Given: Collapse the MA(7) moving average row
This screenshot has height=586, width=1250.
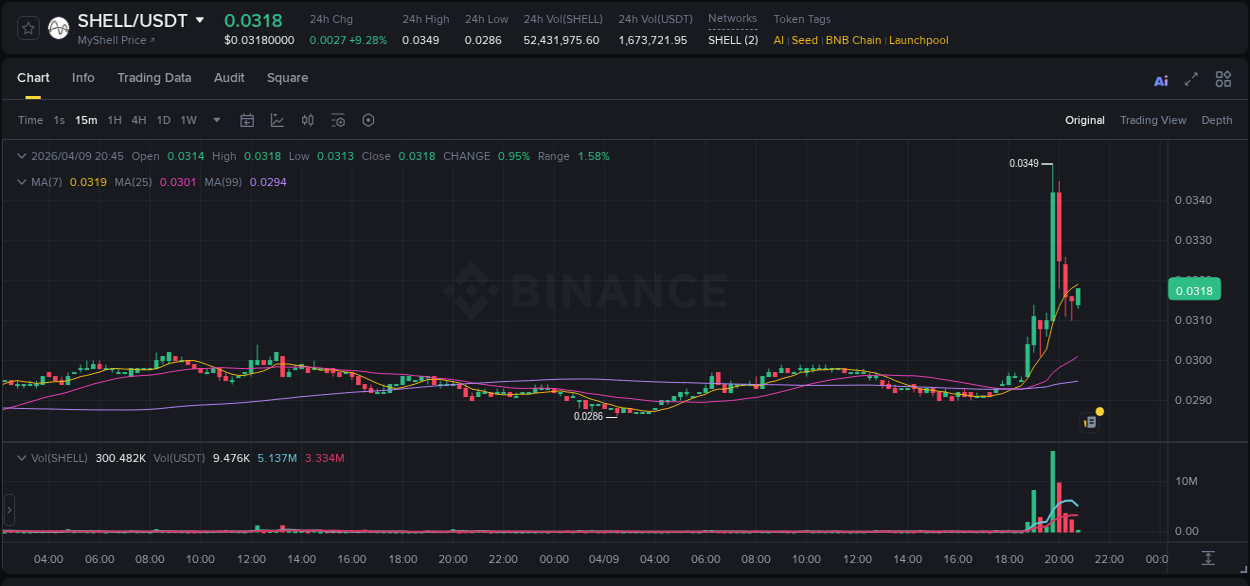Looking at the screenshot, I should pyautogui.click(x=22, y=182).
